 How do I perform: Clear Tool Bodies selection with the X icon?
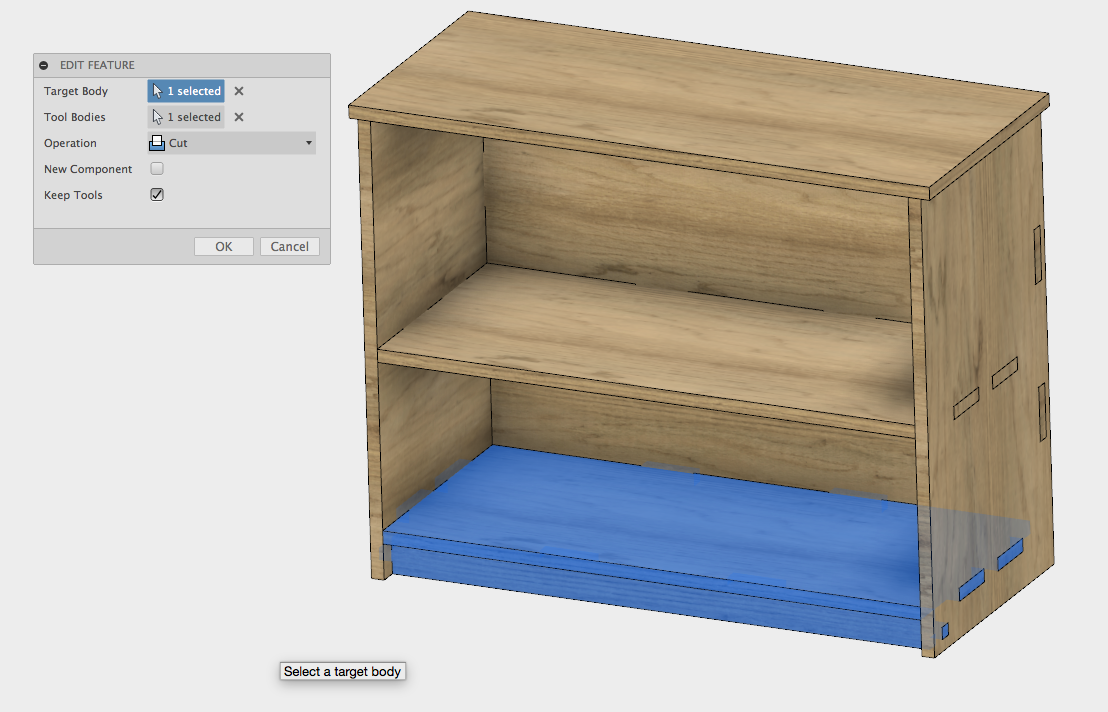click(237, 117)
